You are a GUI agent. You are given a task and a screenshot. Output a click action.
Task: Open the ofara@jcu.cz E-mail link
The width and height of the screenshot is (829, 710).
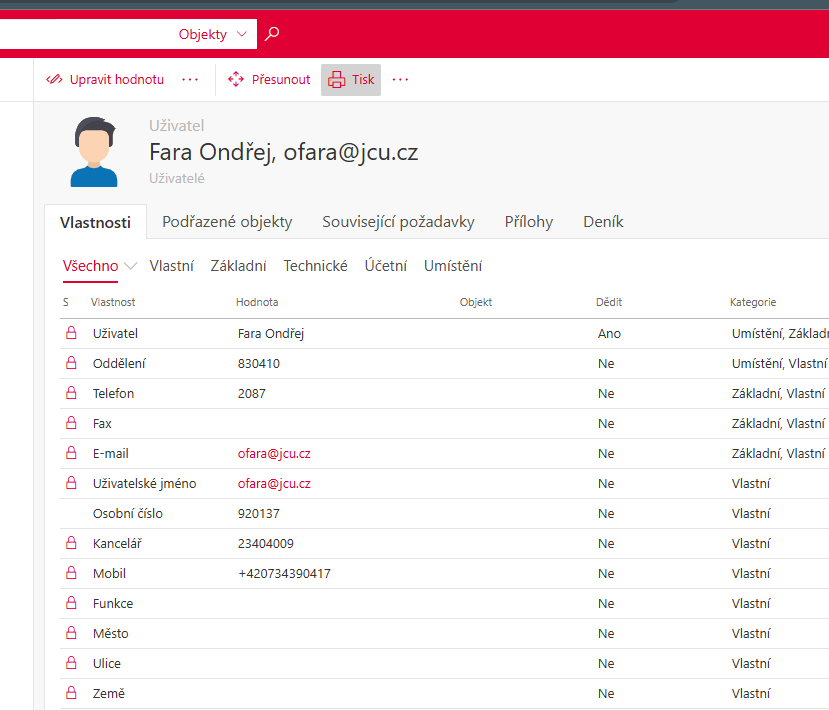click(274, 454)
